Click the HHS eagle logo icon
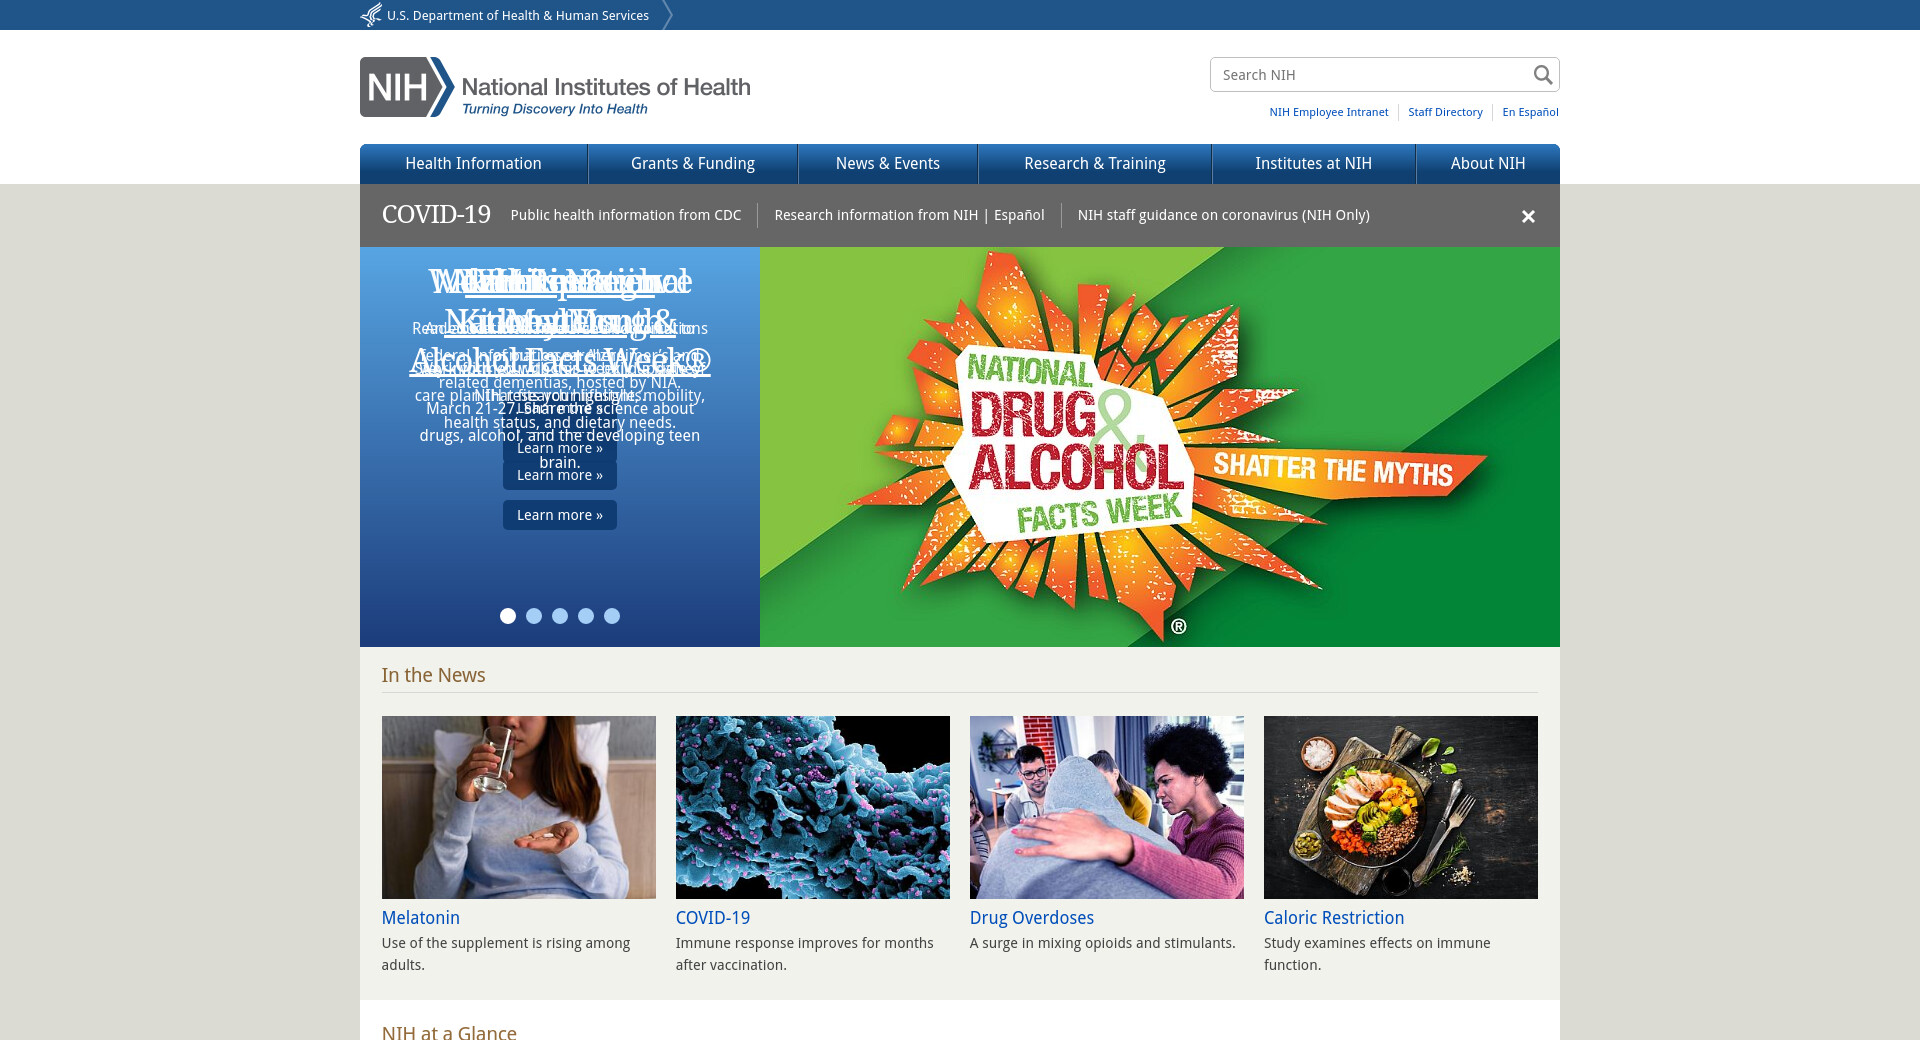Image resolution: width=1920 pixels, height=1040 pixels. (371, 15)
